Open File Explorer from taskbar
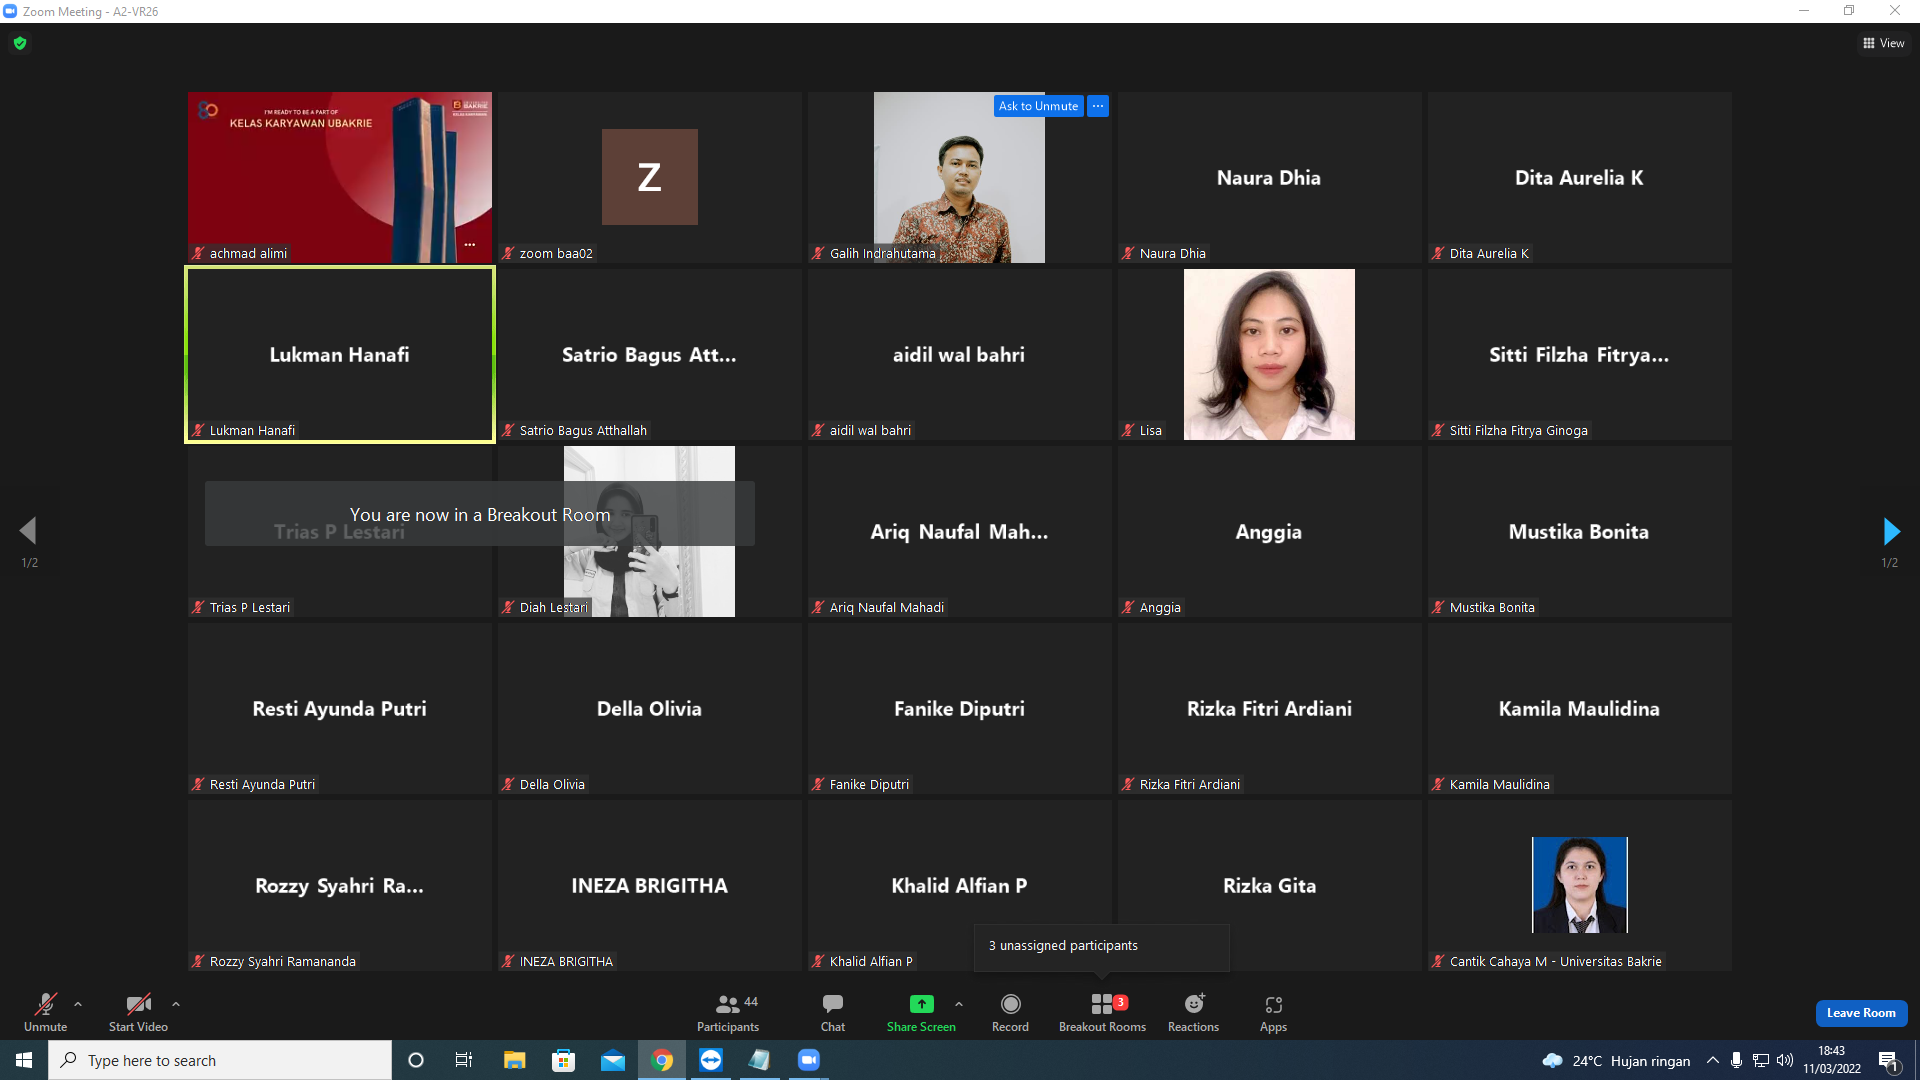 514,1060
